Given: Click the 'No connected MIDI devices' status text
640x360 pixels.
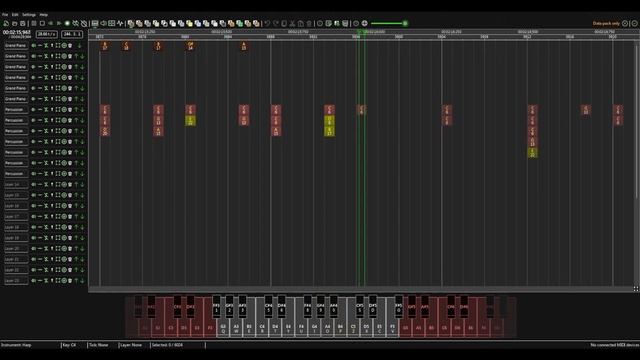Looking at the screenshot, I should (x=615, y=345).
